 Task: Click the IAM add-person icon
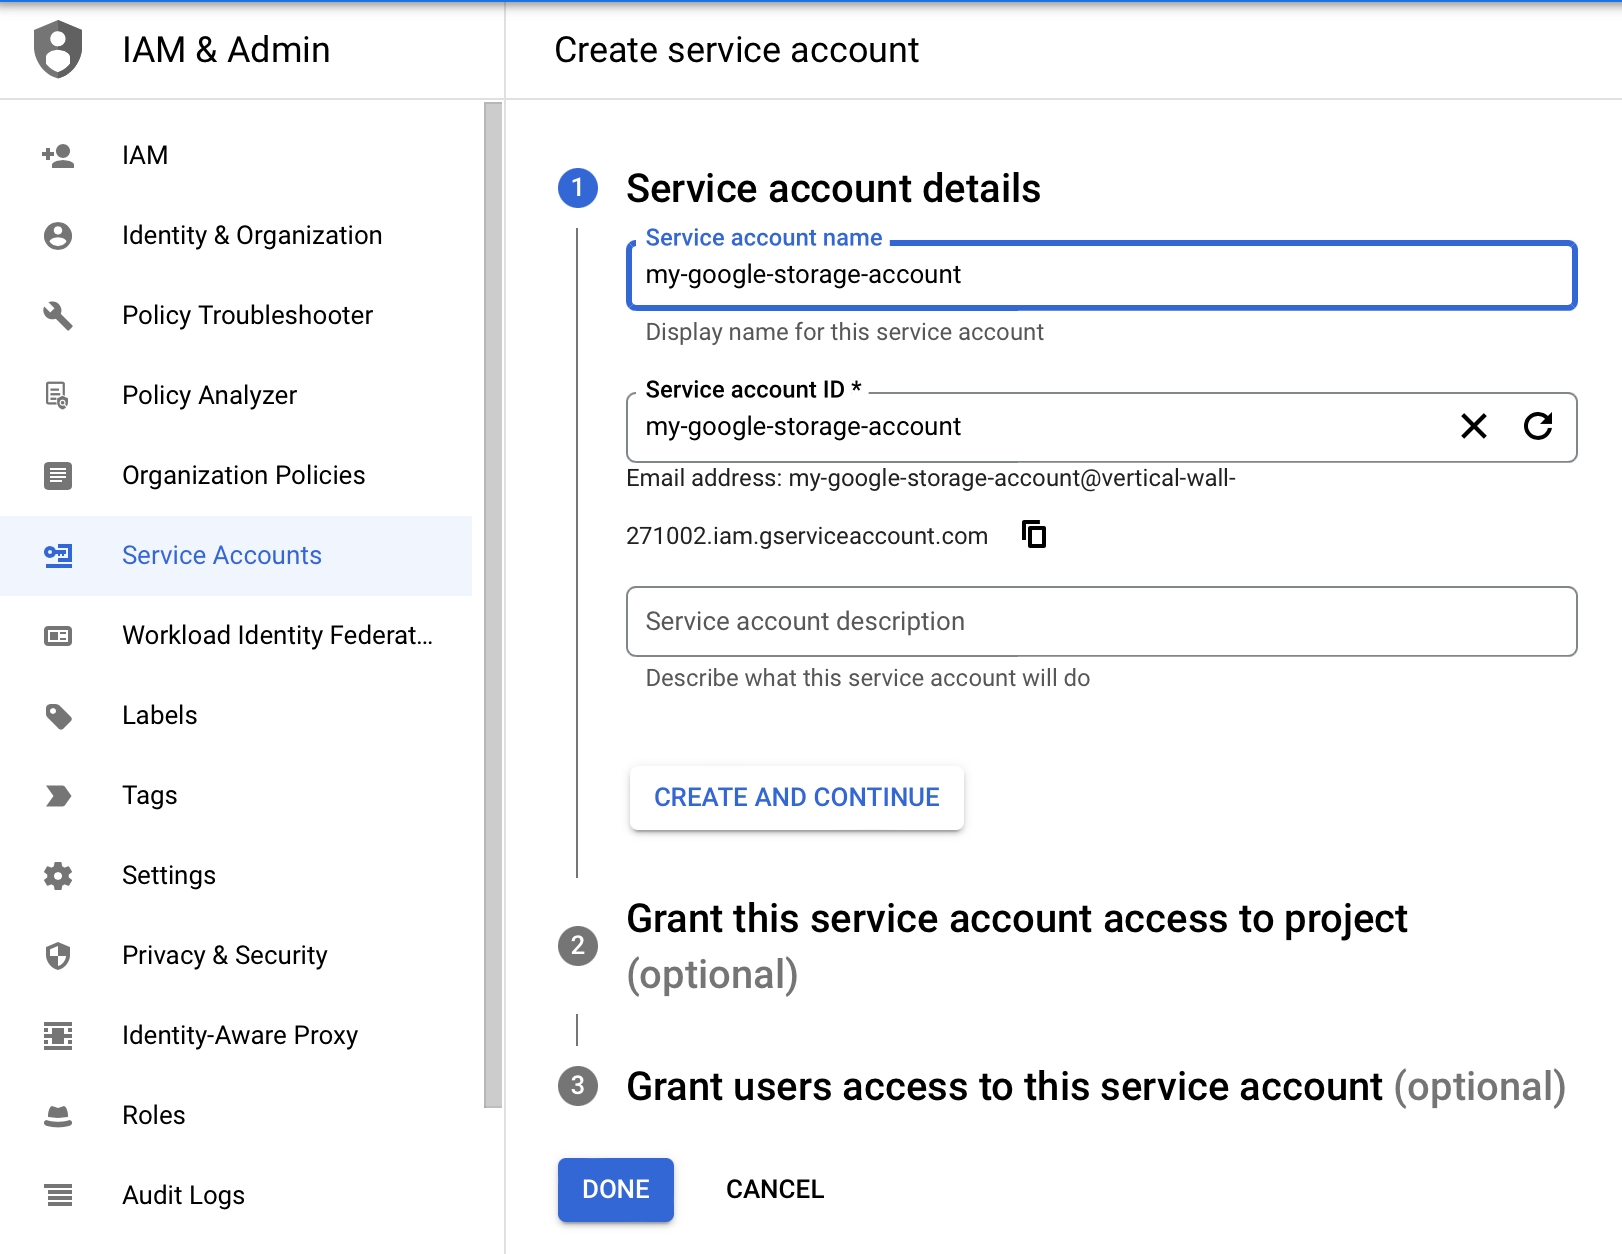(58, 156)
